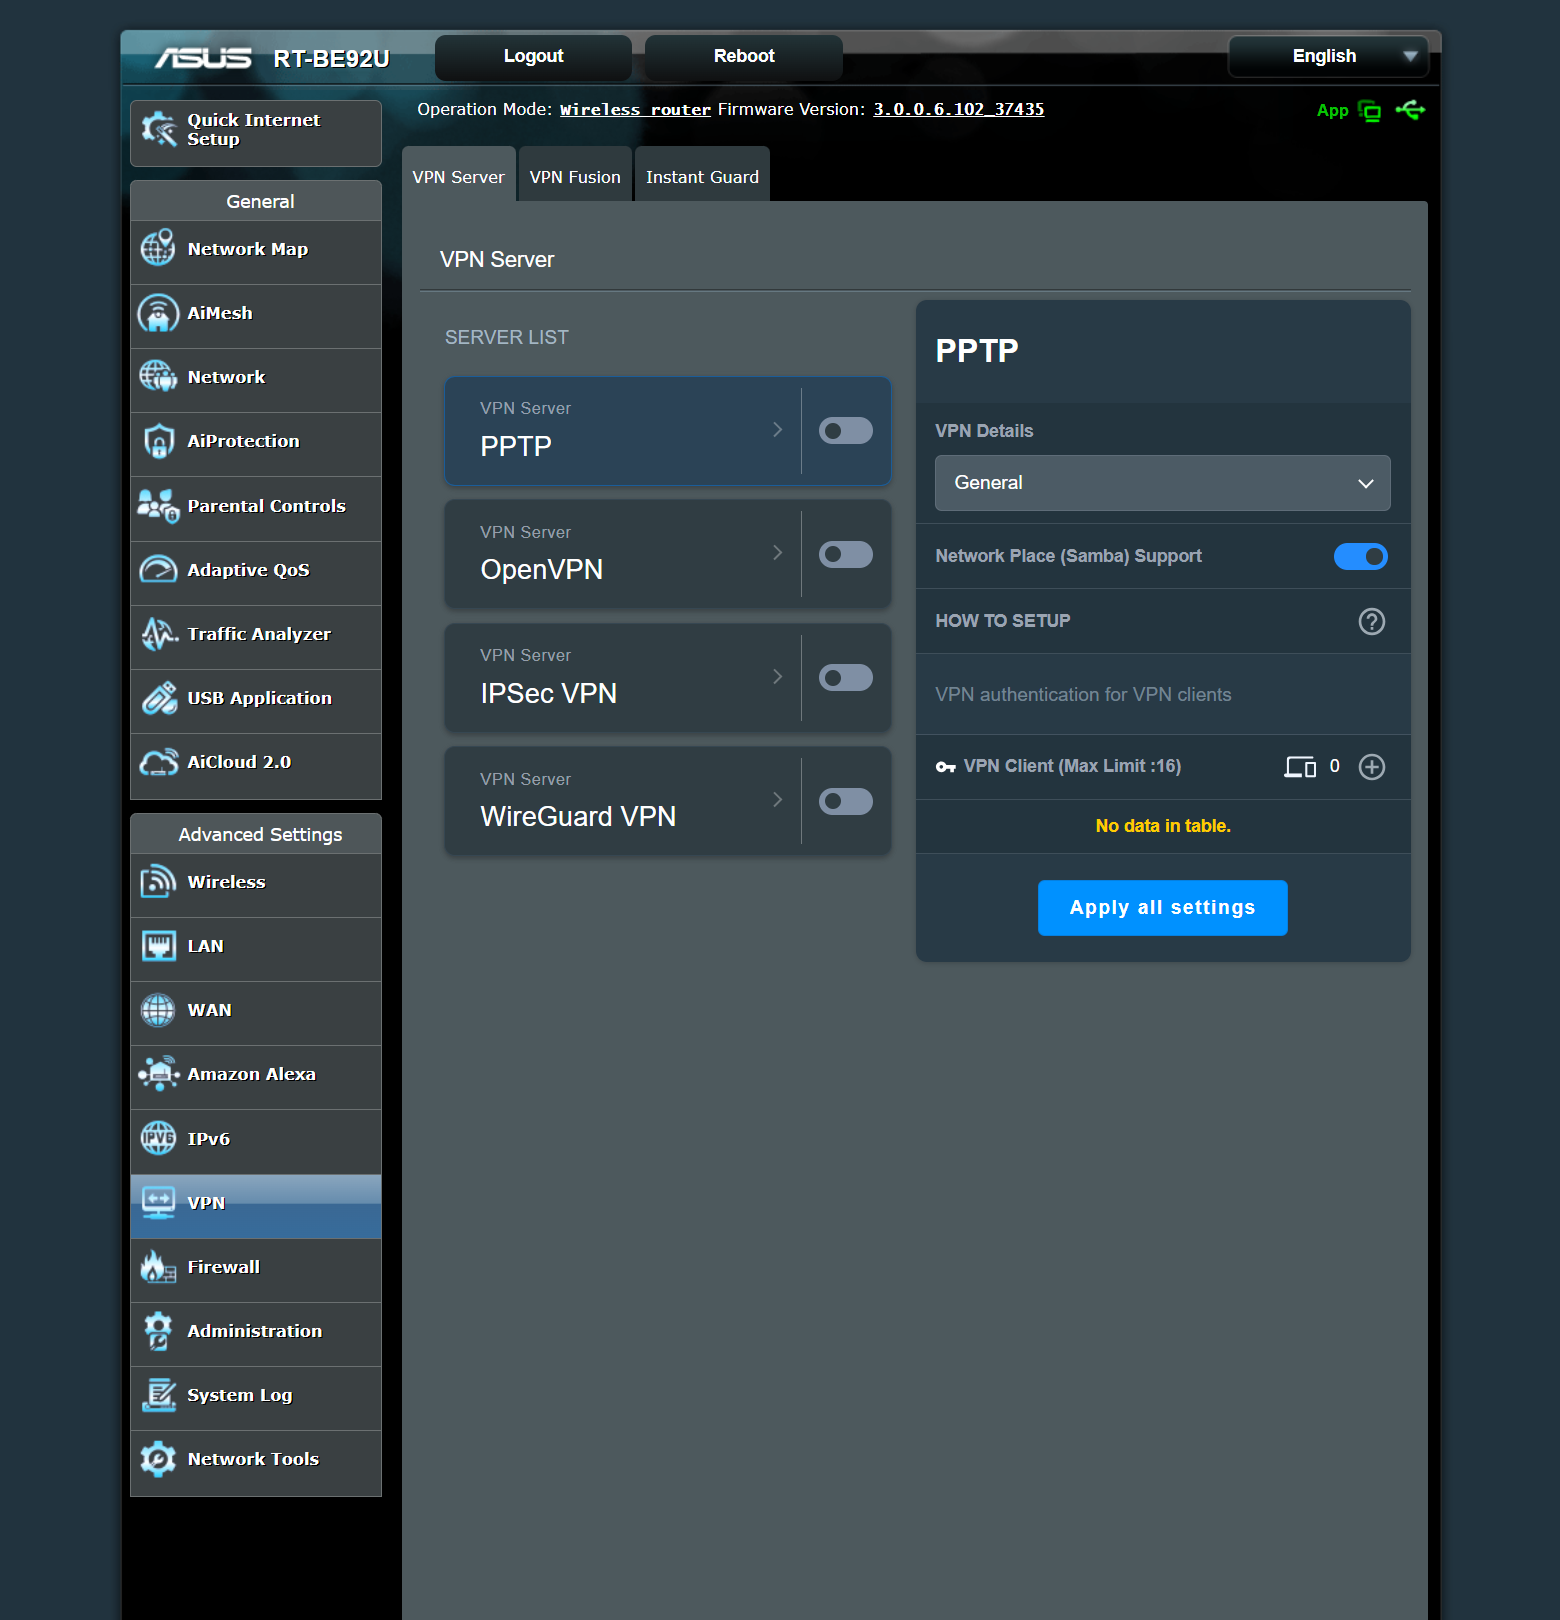The image size is (1560, 1620).
Task: Add a VPN client with plus icon
Action: tap(1372, 767)
